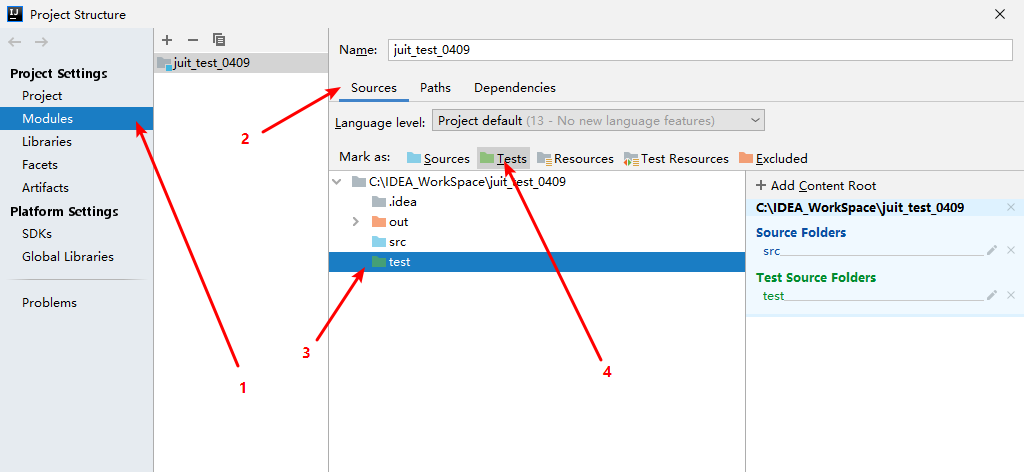Open Libraries in Project Settings
Viewport: 1024px width, 472px height.
tap(47, 142)
